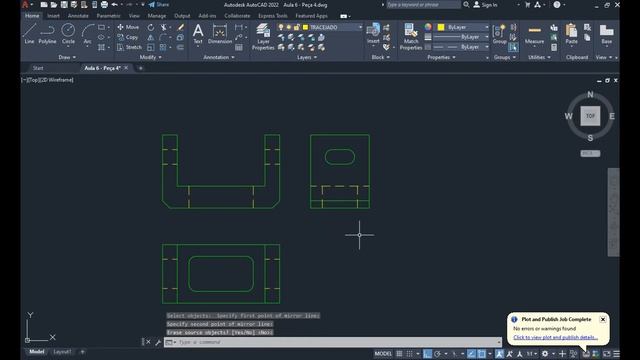Click the Insert block icon

click(x=373, y=33)
